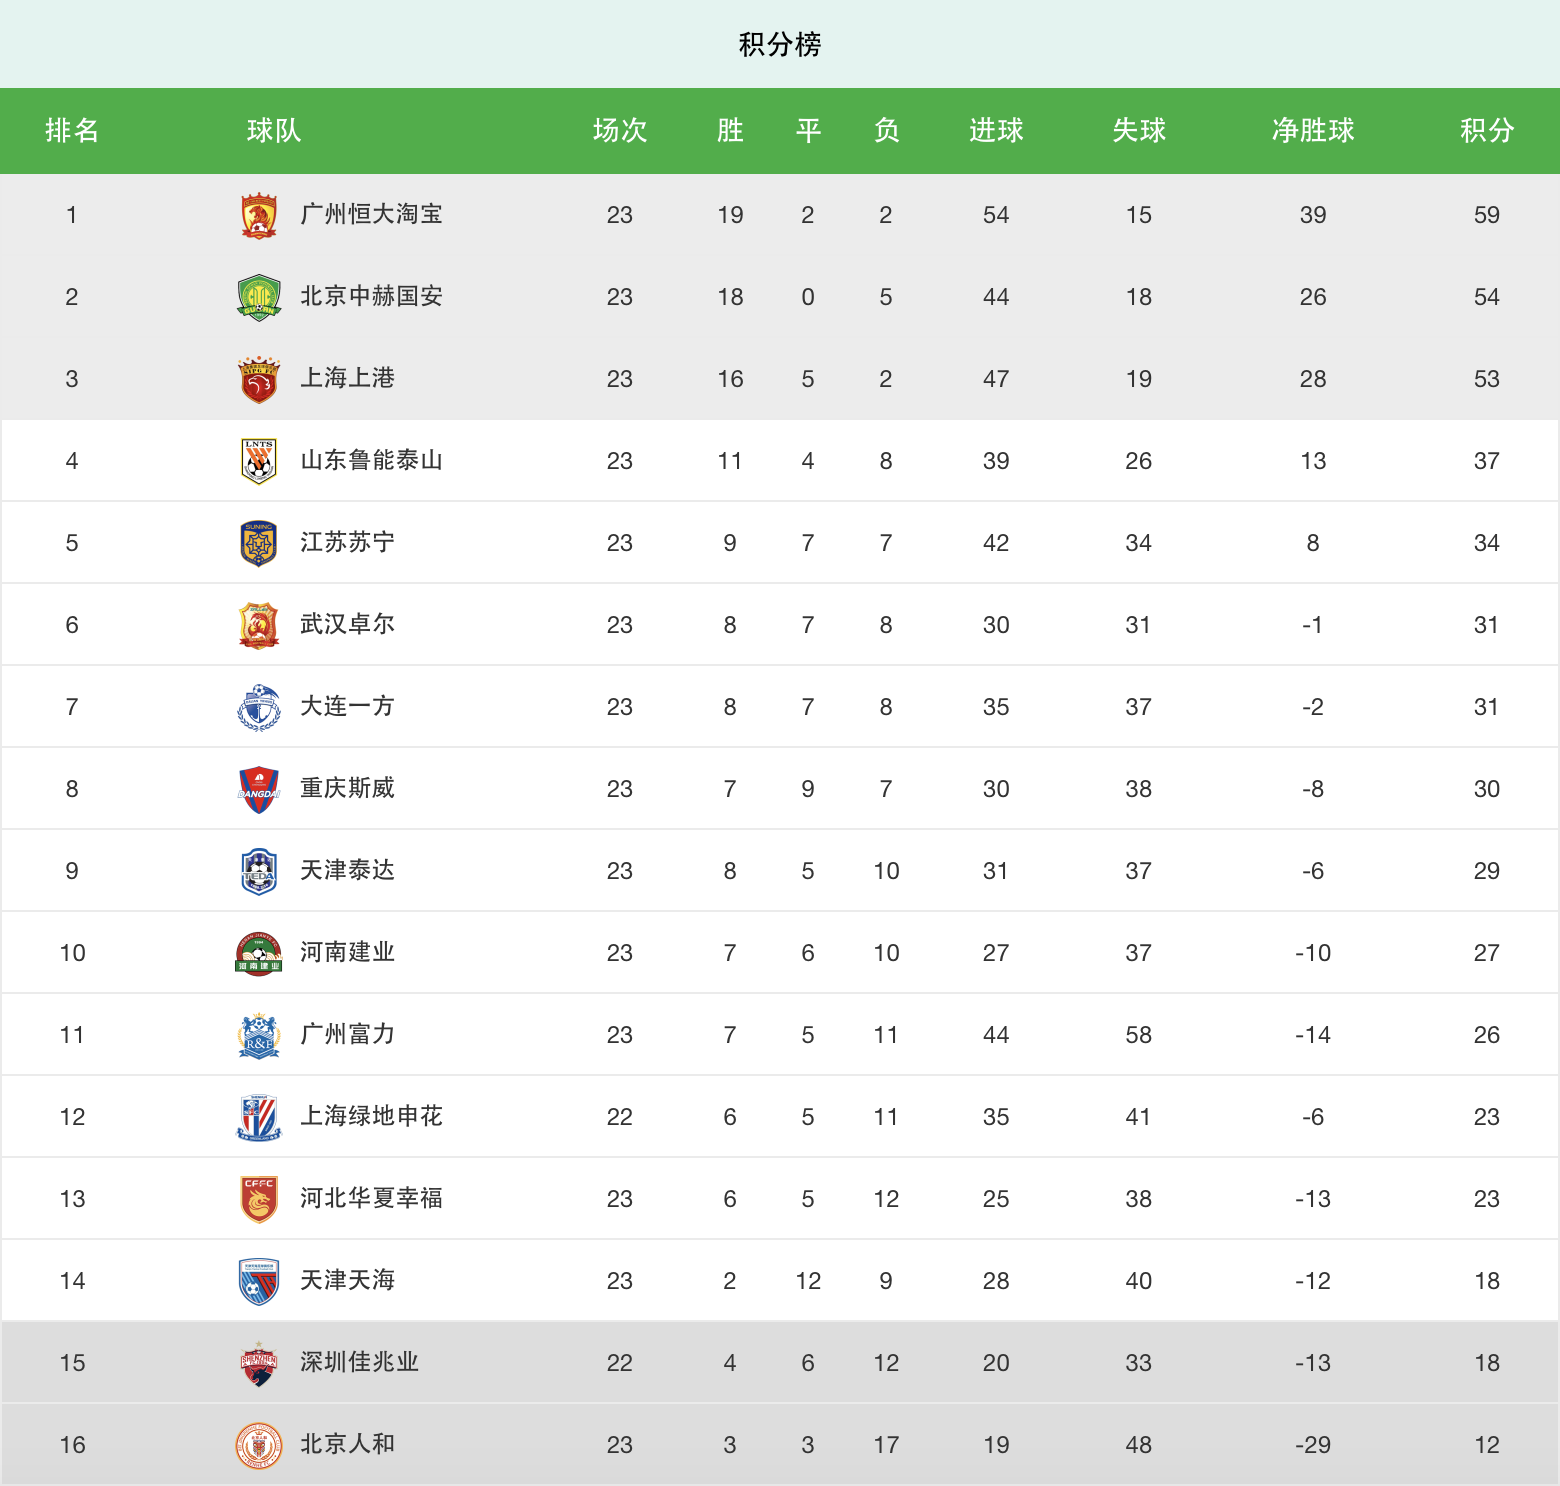Click the 净胜球 column header
This screenshot has width=1560, height=1486.
click(x=1312, y=131)
